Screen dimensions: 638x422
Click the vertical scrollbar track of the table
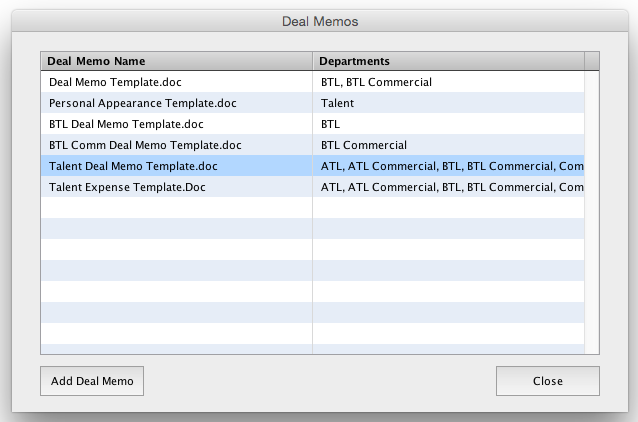[592, 212]
